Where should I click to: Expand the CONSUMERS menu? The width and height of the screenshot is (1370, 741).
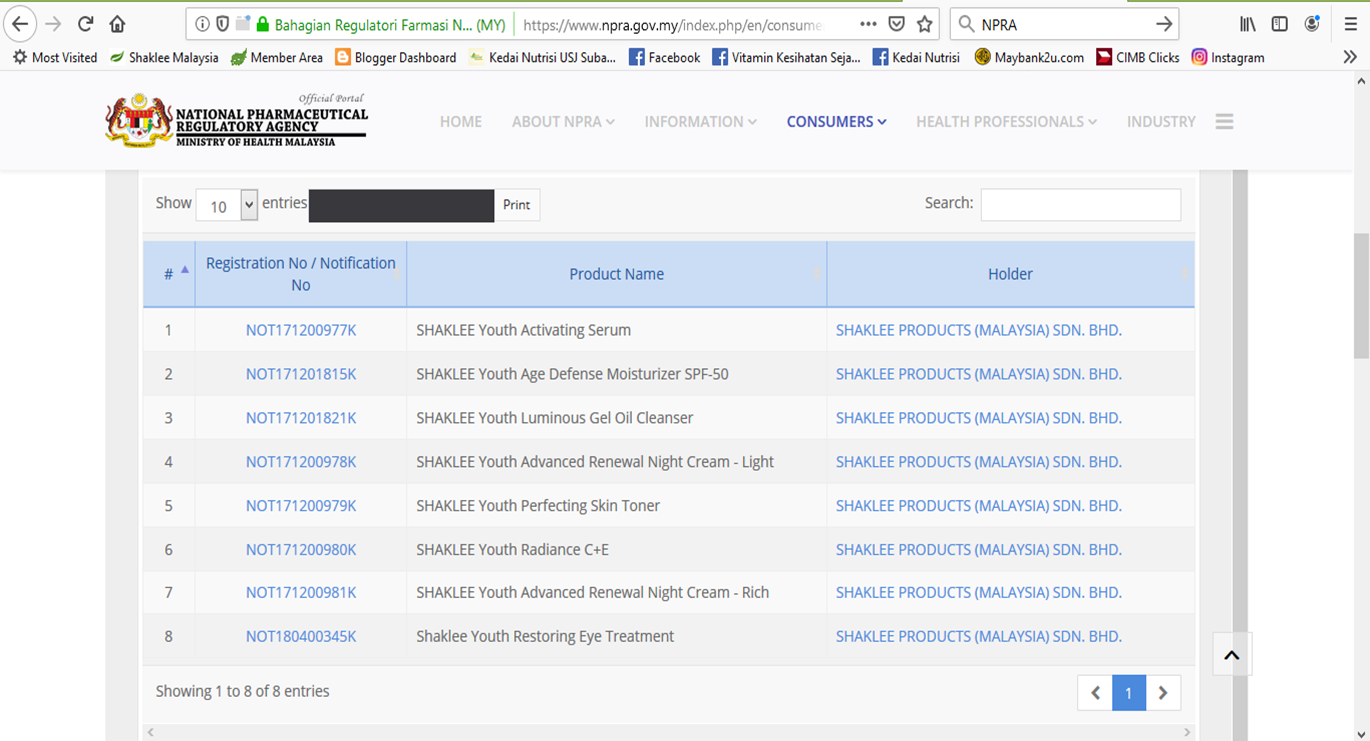click(836, 121)
